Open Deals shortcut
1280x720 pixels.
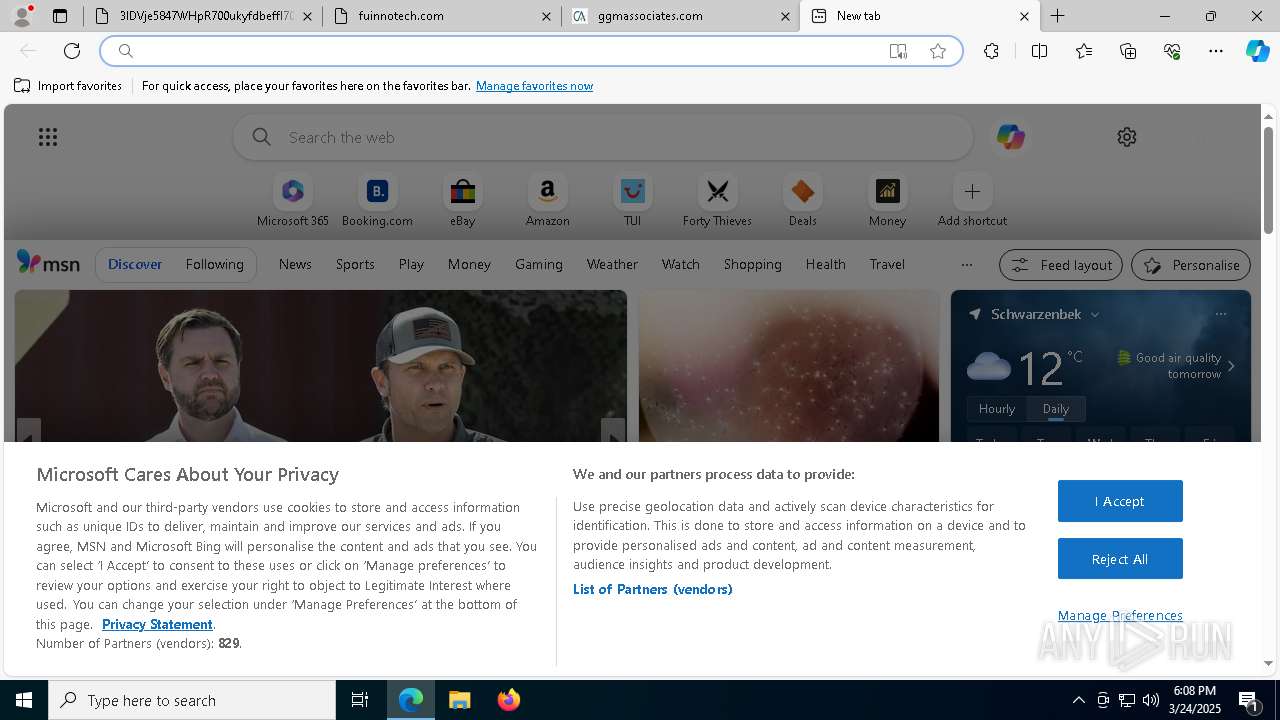pyautogui.click(x=802, y=200)
